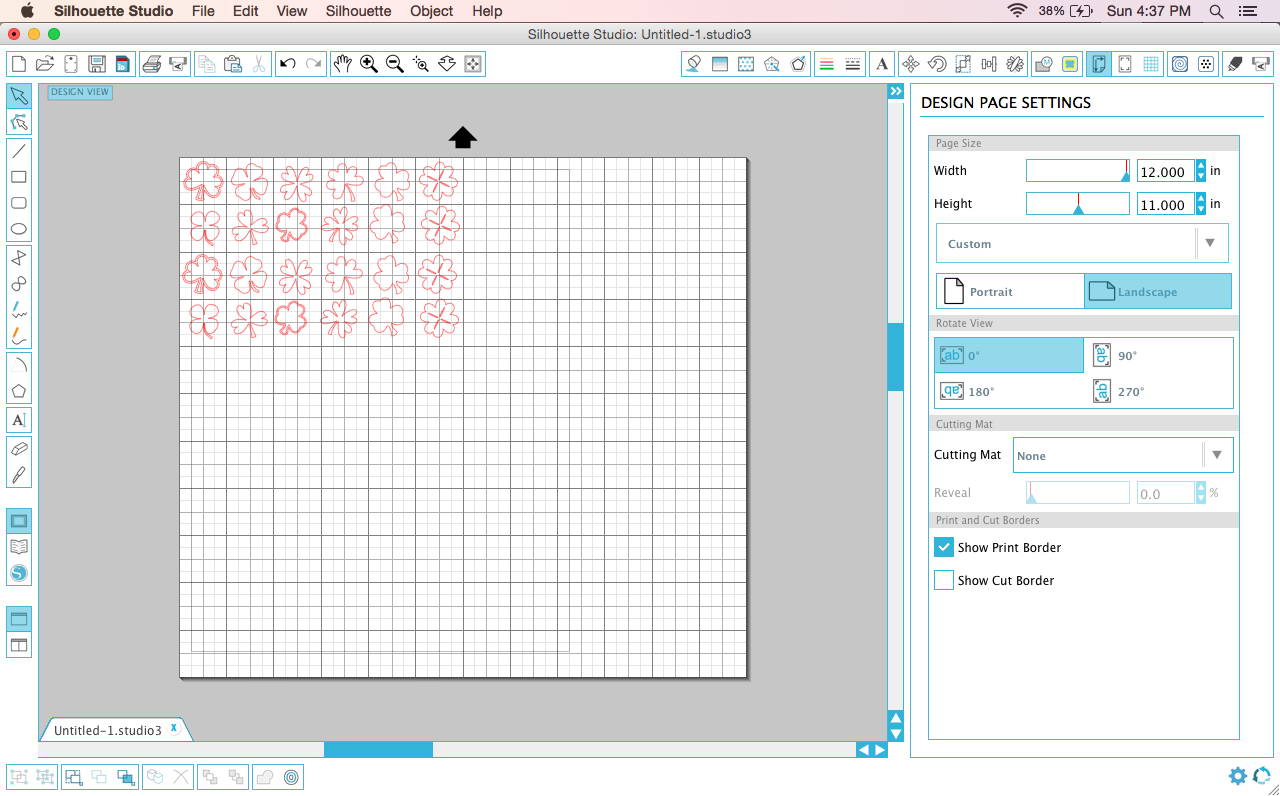Image resolution: width=1280 pixels, height=796 pixels.
Task: Open the Fill Color window
Action: (x=694, y=64)
